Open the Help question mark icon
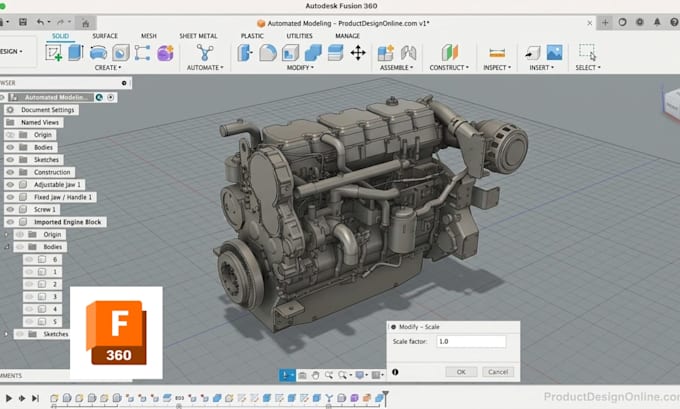The image size is (680, 409). (674, 22)
